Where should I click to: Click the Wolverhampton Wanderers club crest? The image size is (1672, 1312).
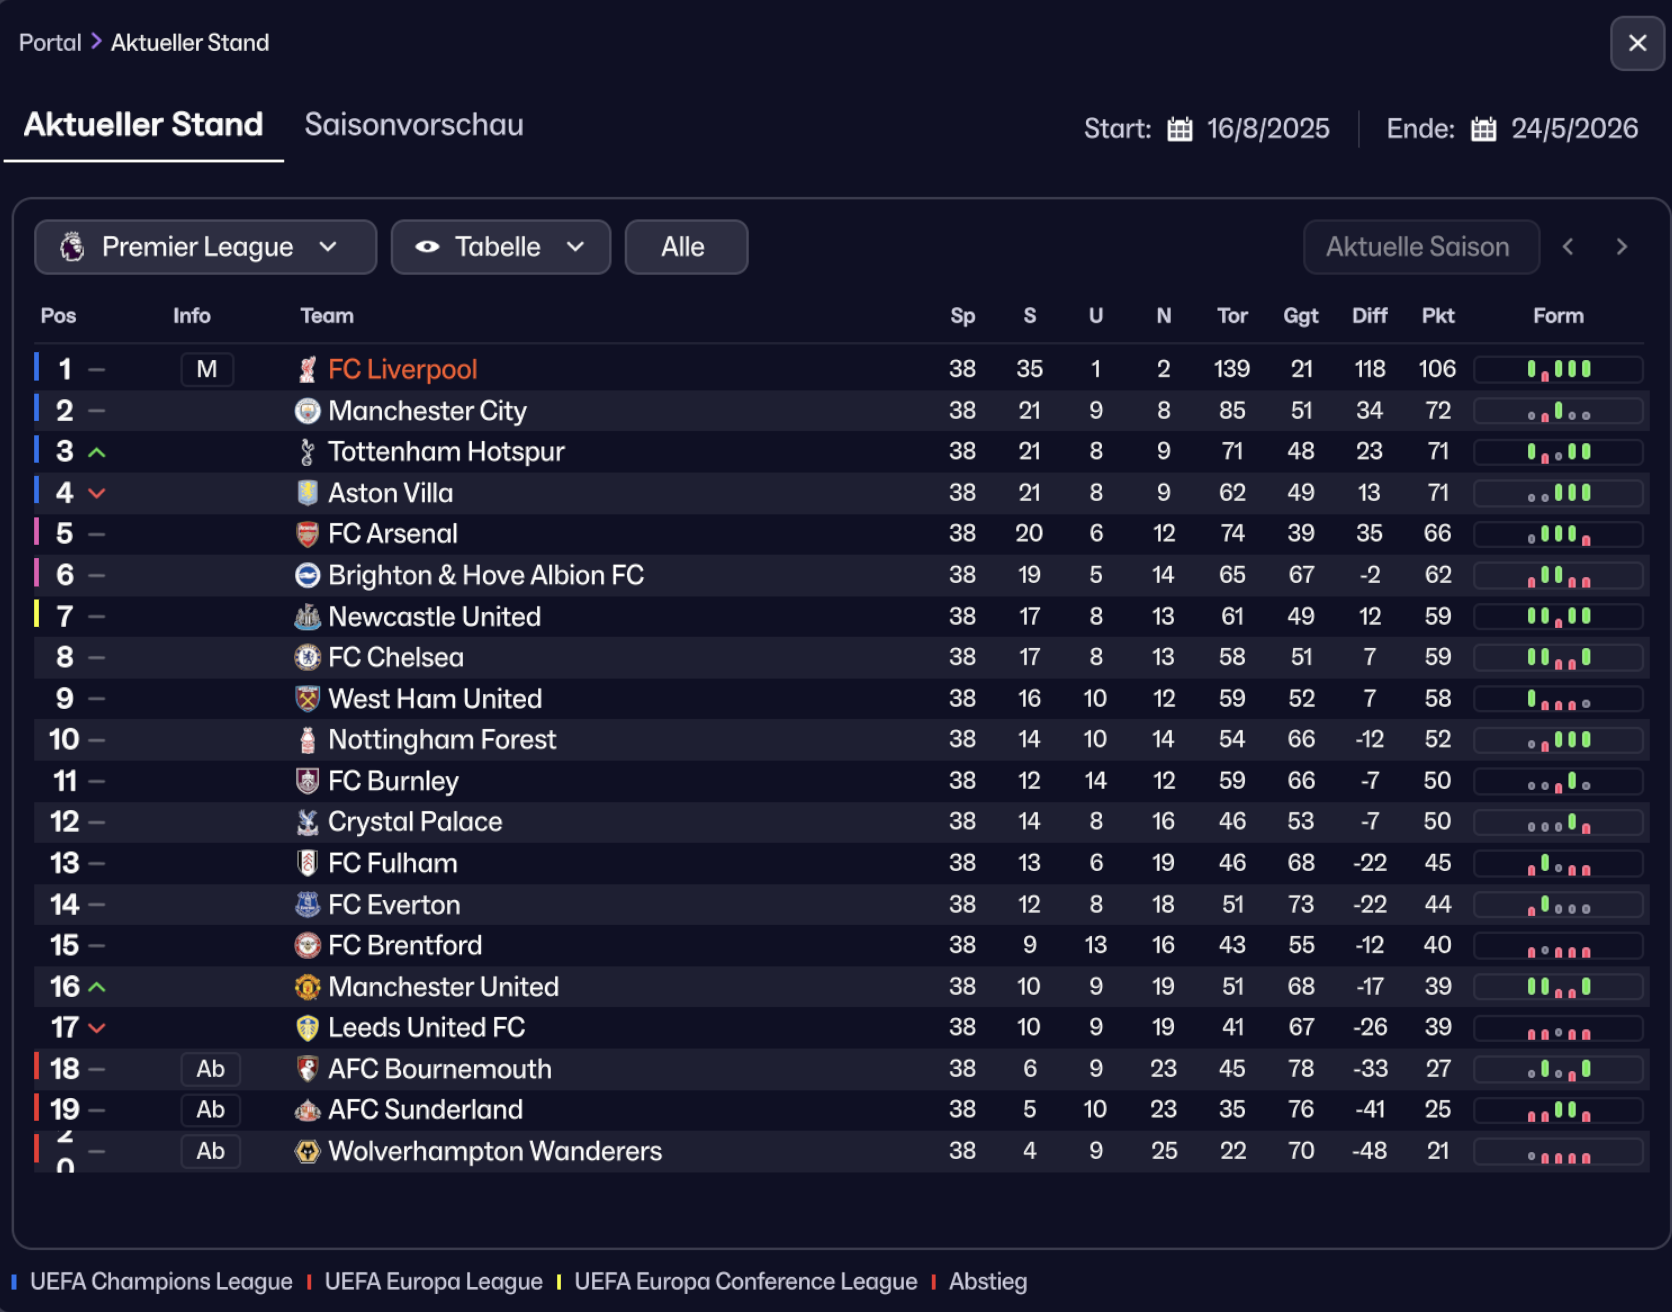pos(308,1151)
